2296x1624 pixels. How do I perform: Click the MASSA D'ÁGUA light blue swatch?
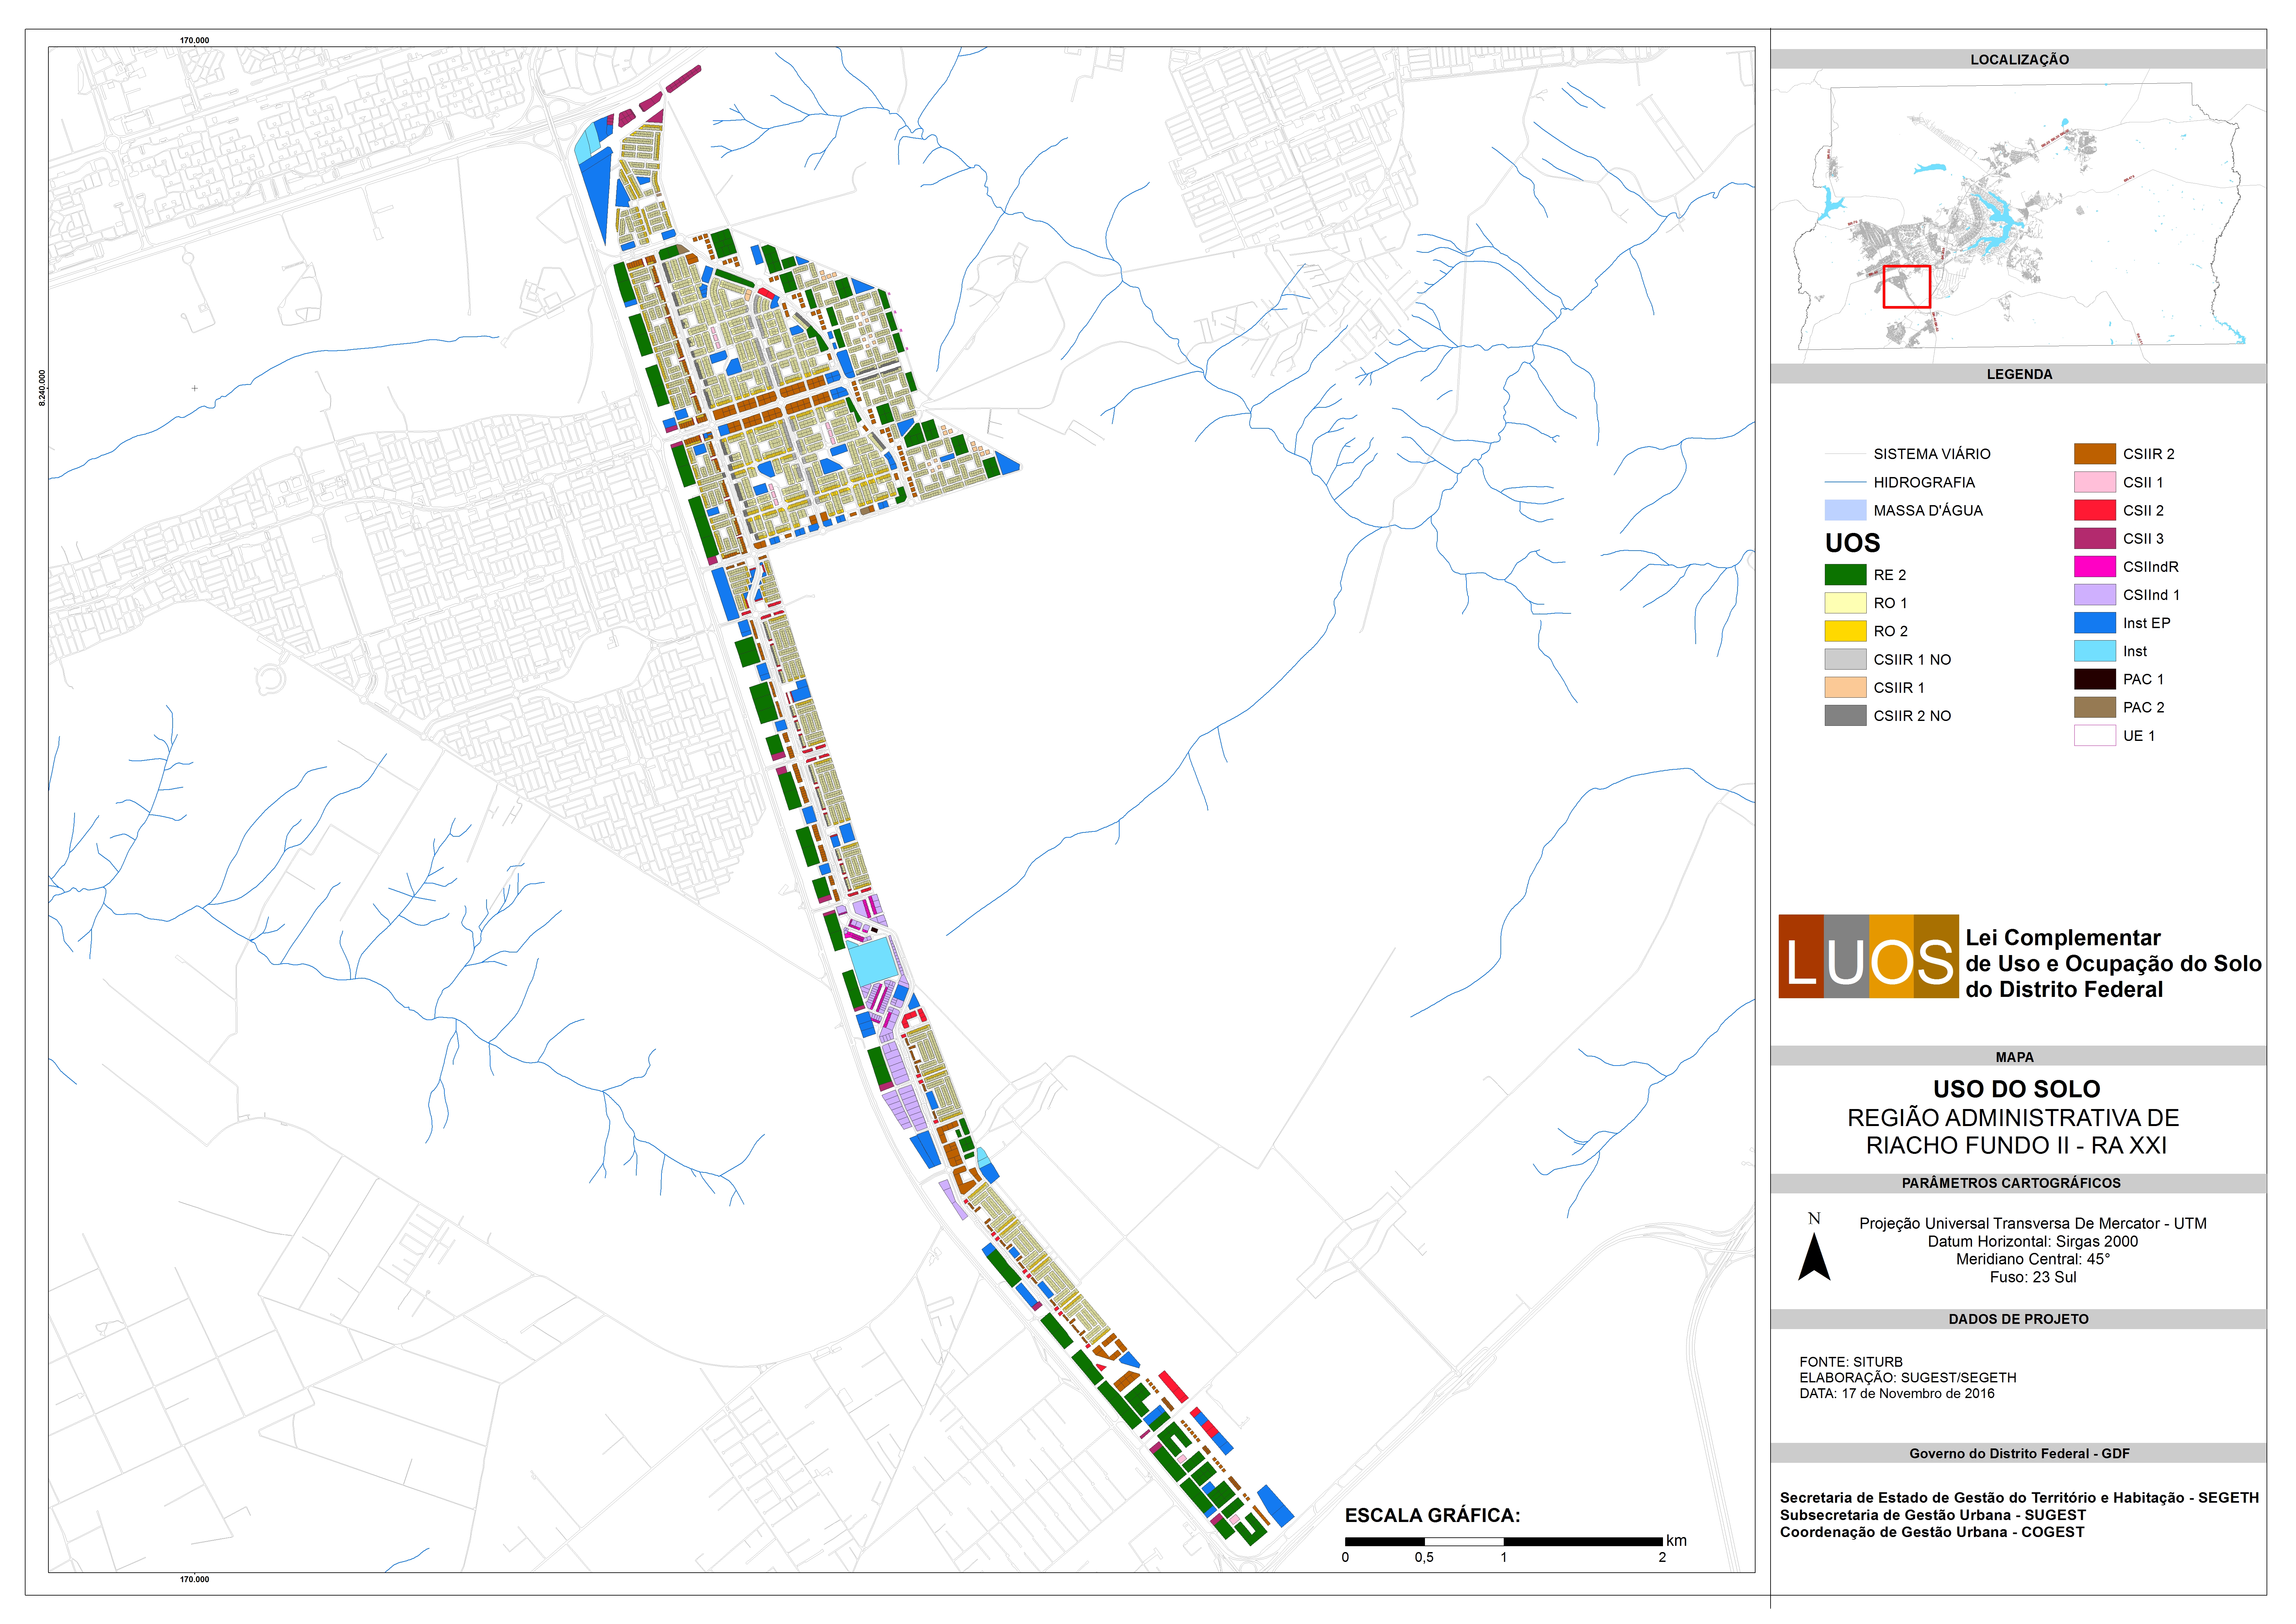click(x=1845, y=510)
